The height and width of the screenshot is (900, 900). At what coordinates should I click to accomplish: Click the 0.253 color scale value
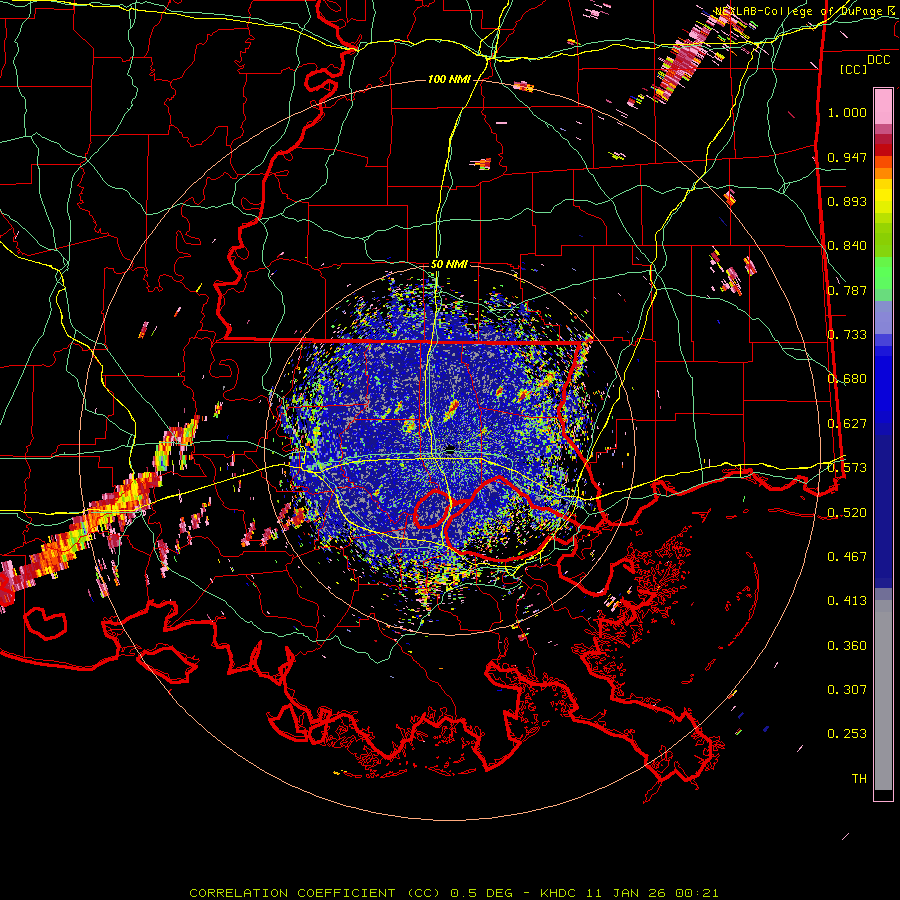click(x=847, y=734)
